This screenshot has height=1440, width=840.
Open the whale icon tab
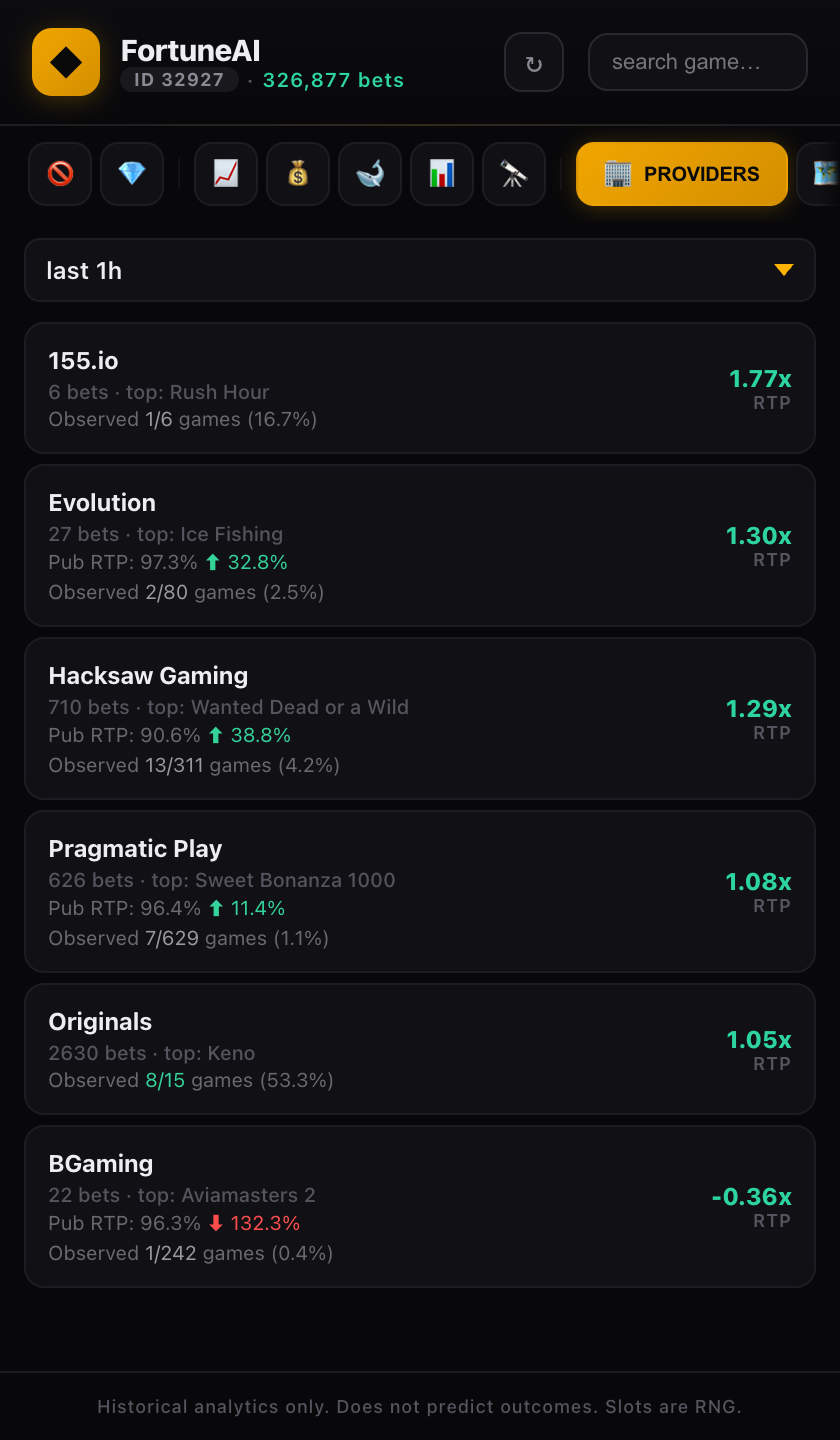point(370,174)
